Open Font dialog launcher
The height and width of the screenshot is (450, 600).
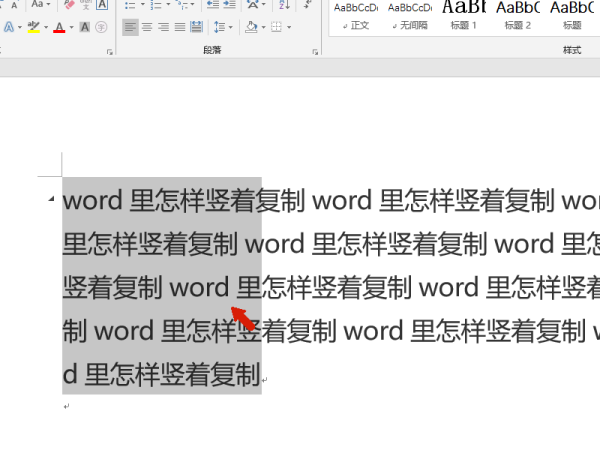click(110, 52)
